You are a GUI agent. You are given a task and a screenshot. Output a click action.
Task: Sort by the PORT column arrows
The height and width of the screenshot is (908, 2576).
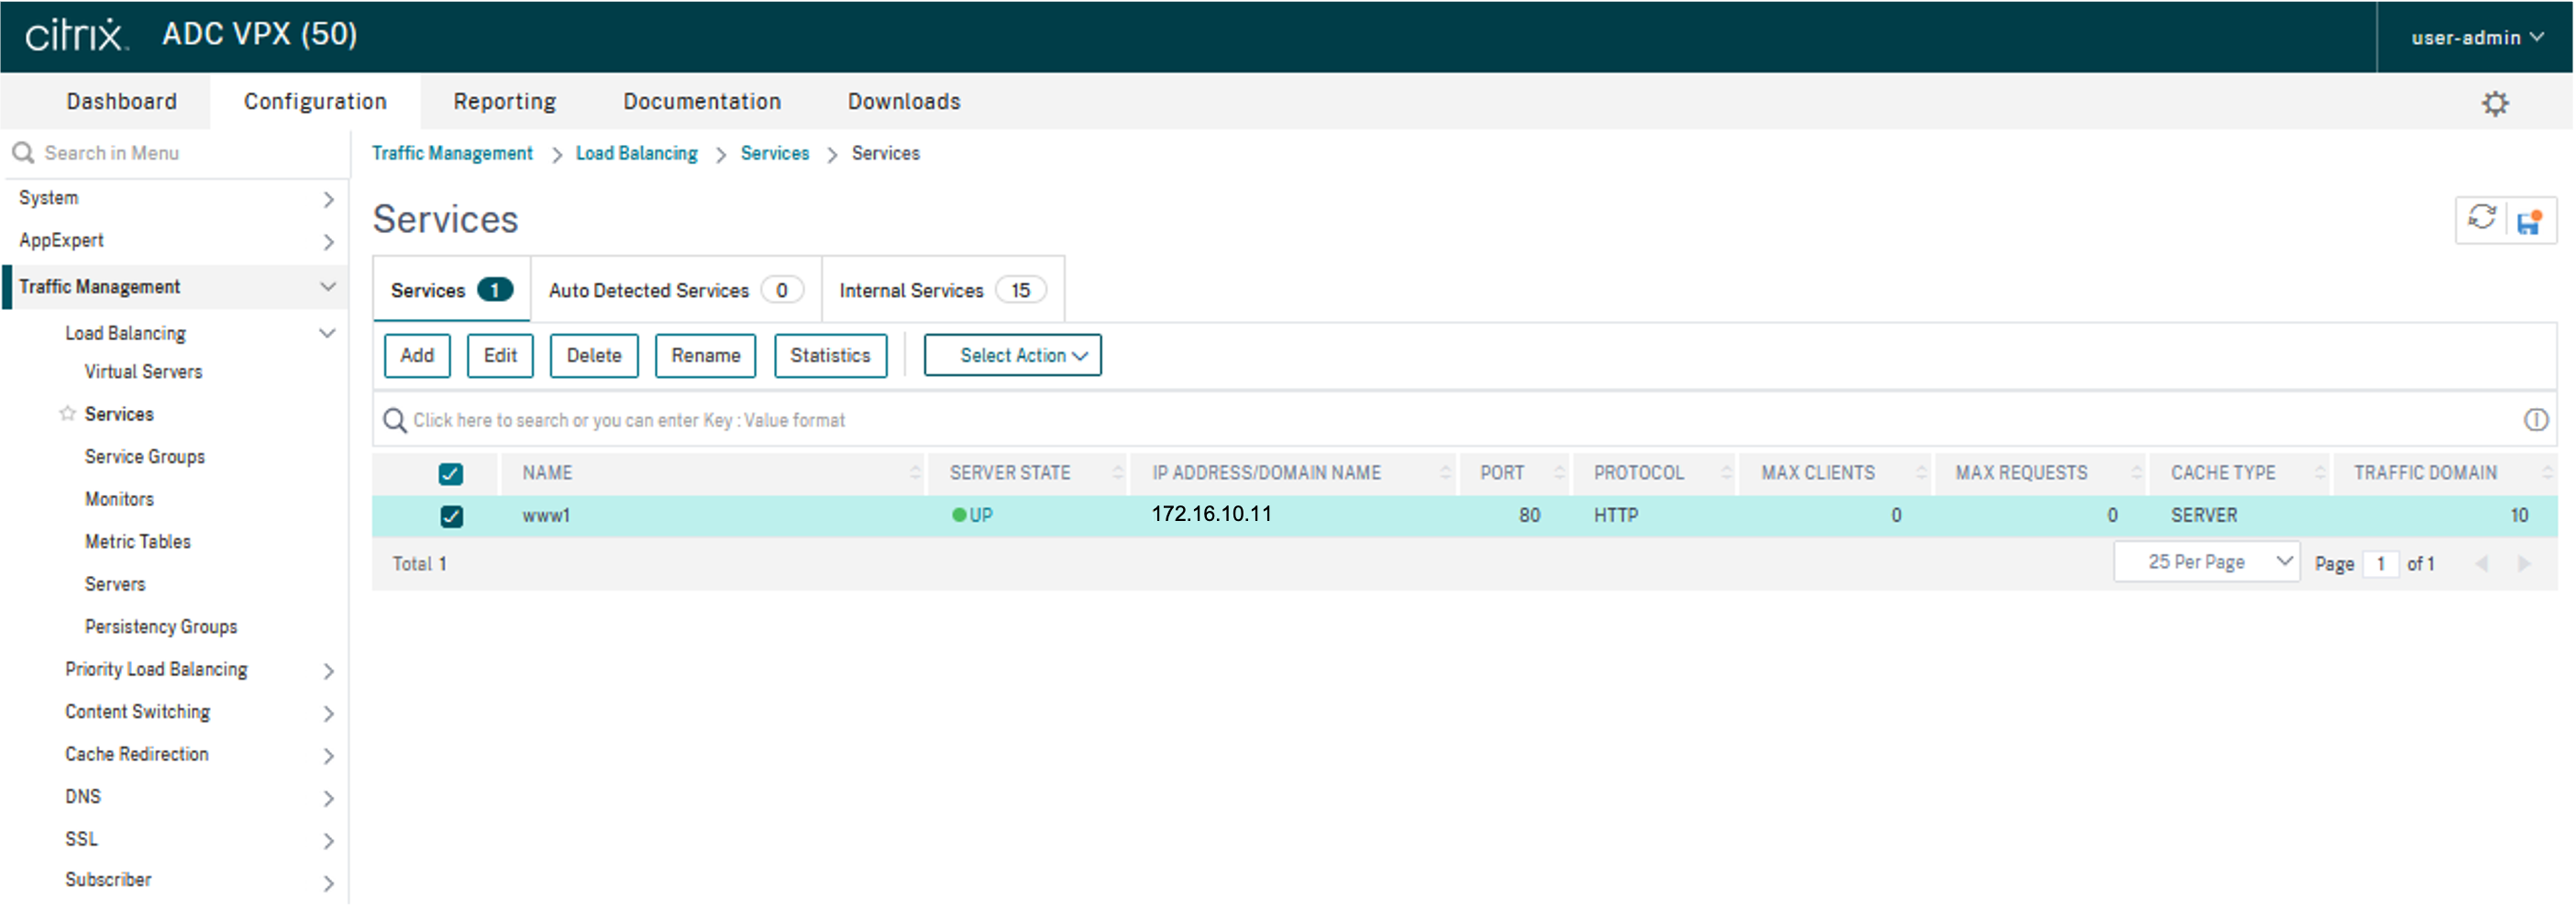pos(1559,473)
